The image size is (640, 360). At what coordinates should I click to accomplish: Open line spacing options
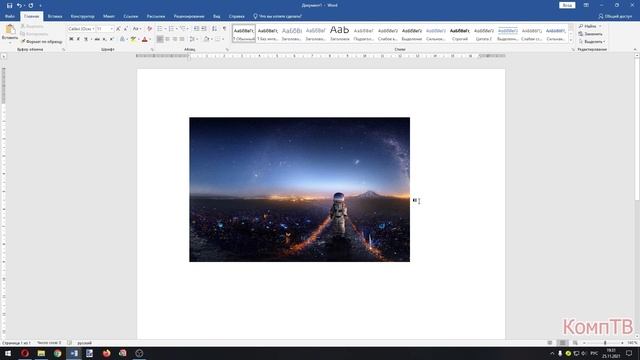pyautogui.click(x=193, y=39)
